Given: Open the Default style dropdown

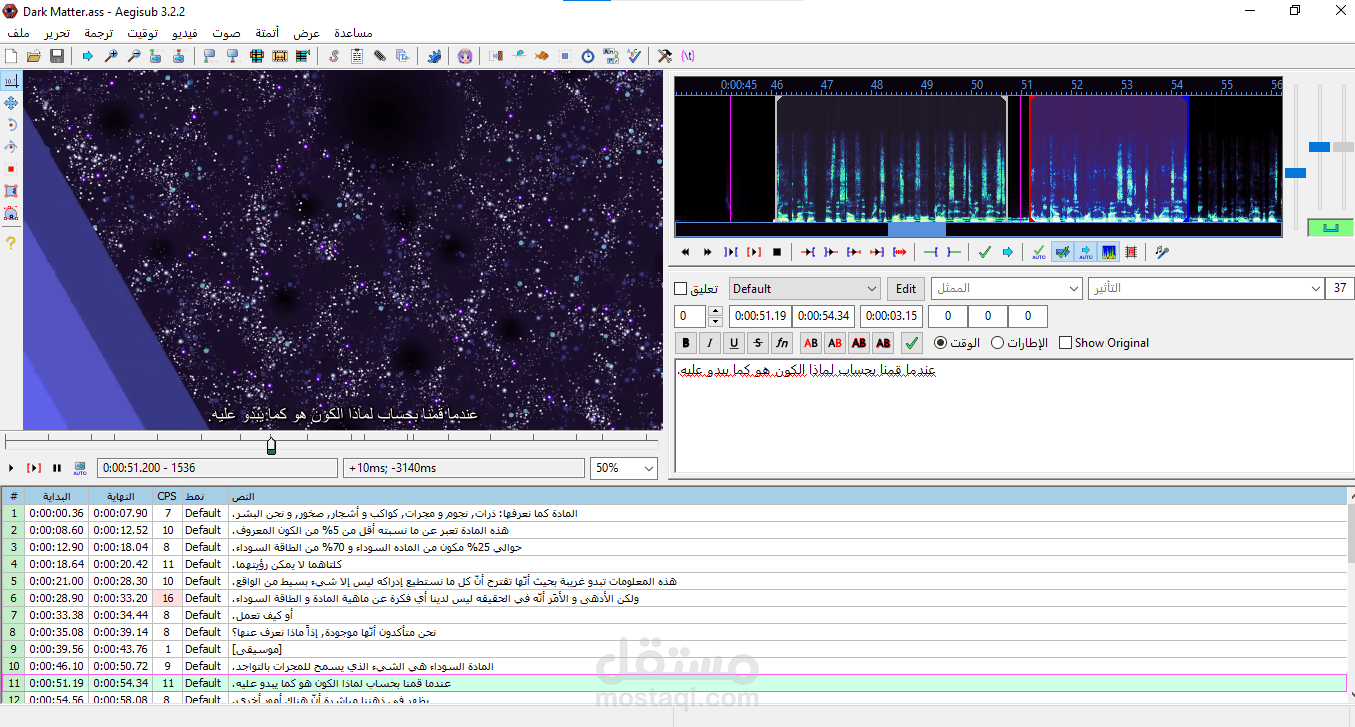Looking at the screenshot, I should pos(805,289).
